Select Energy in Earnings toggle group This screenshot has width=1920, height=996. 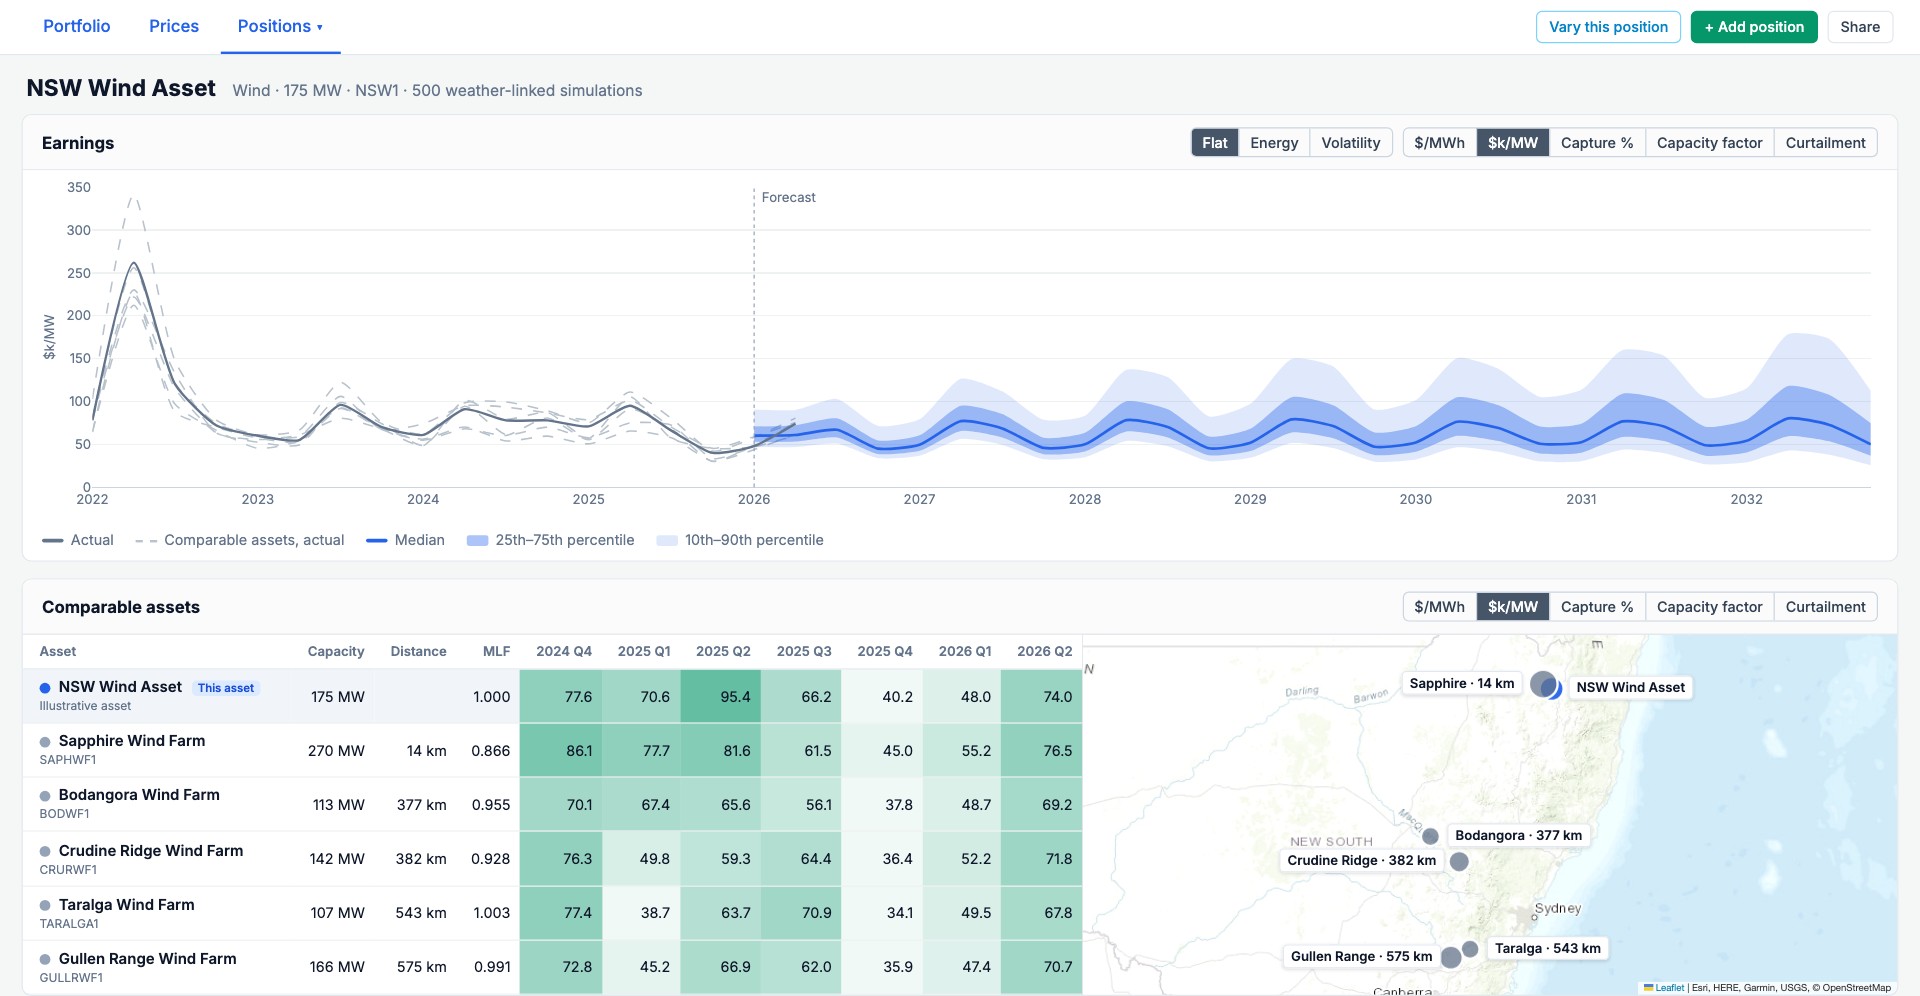tap(1274, 143)
